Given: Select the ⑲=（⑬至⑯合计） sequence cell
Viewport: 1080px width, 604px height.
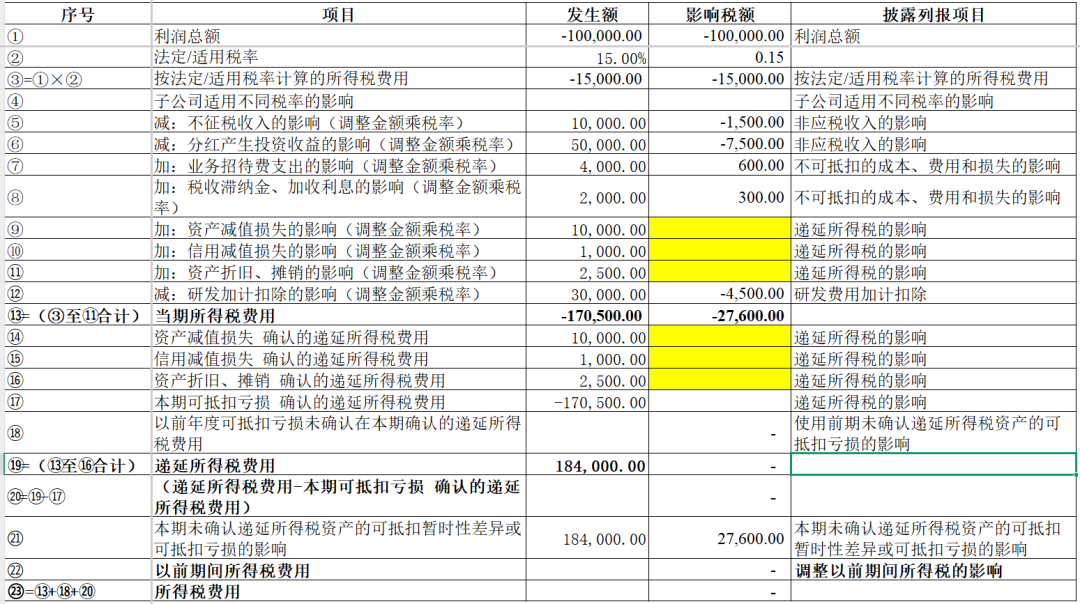Looking at the screenshot, I should [78, 466].
